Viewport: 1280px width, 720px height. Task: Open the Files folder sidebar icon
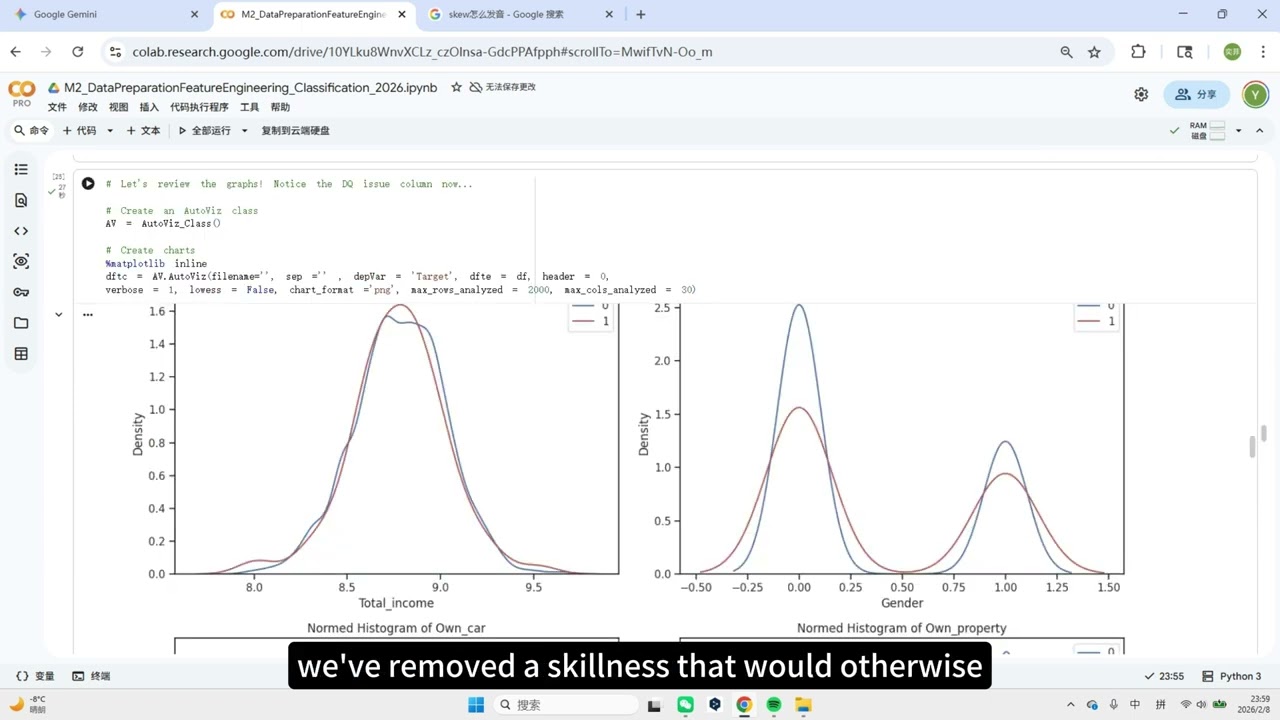(x=21, y=323)
